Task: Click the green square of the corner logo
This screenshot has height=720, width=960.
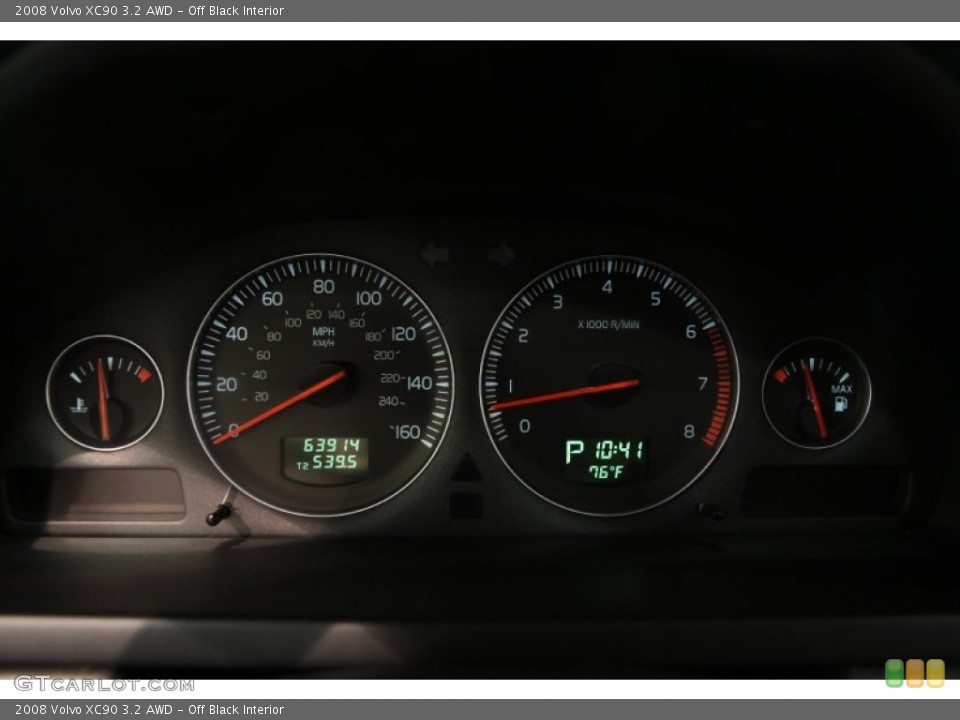Action: [x=894, y=673]
